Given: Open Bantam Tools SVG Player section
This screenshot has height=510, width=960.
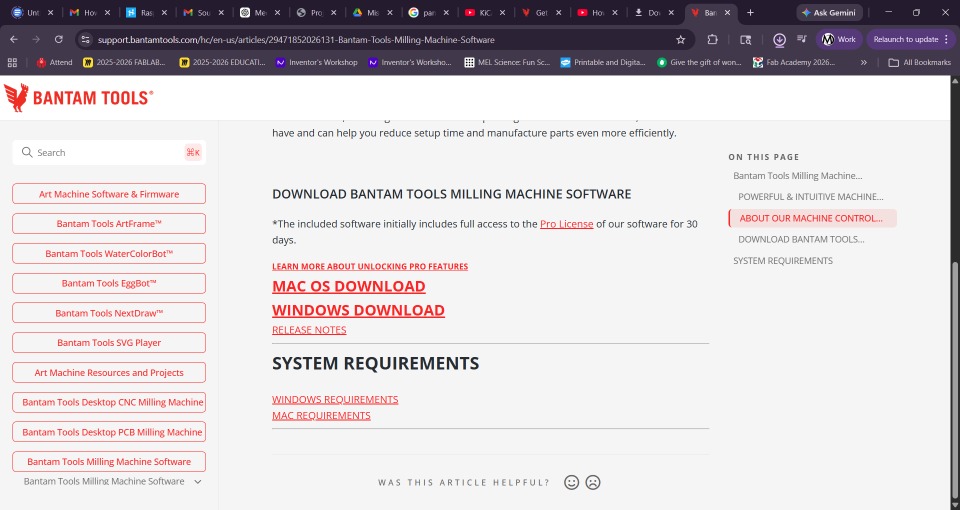Looking at the screenshot, I should click(x=109, y=343).
